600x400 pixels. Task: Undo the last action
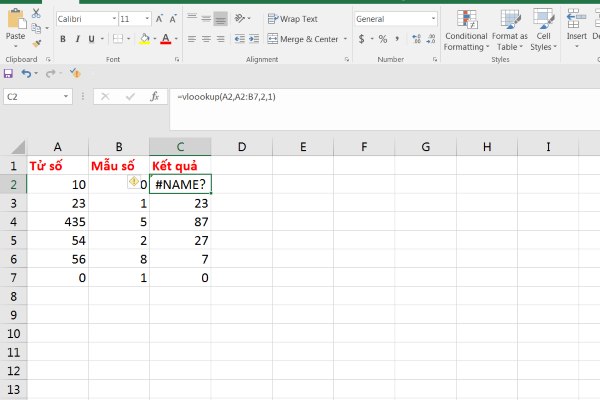(x=25, y=73)
